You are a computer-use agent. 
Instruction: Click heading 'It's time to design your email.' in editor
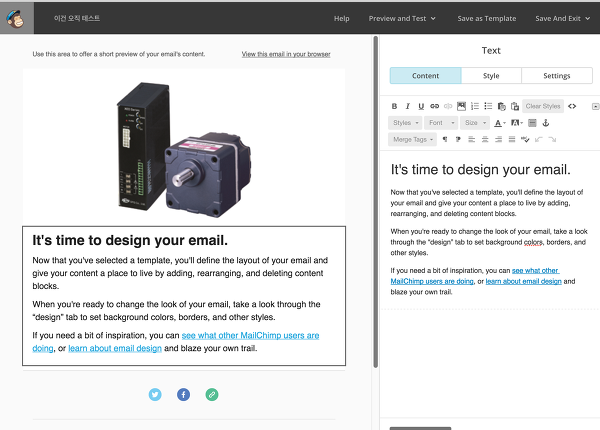(480, 169)
